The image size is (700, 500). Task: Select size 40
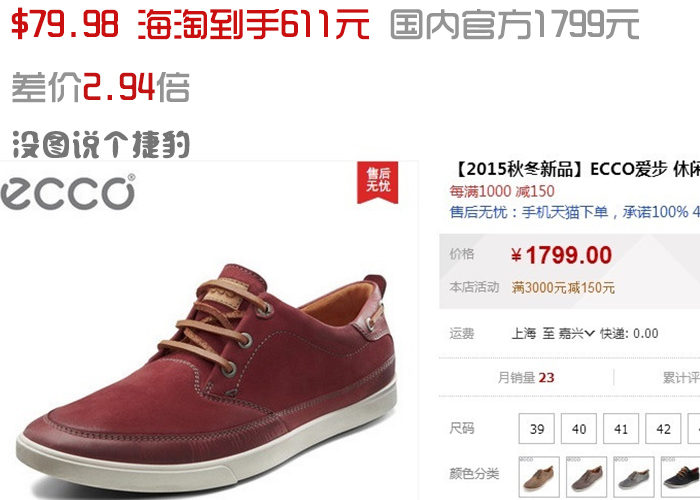pyautogui.click(x=579, y=429)
